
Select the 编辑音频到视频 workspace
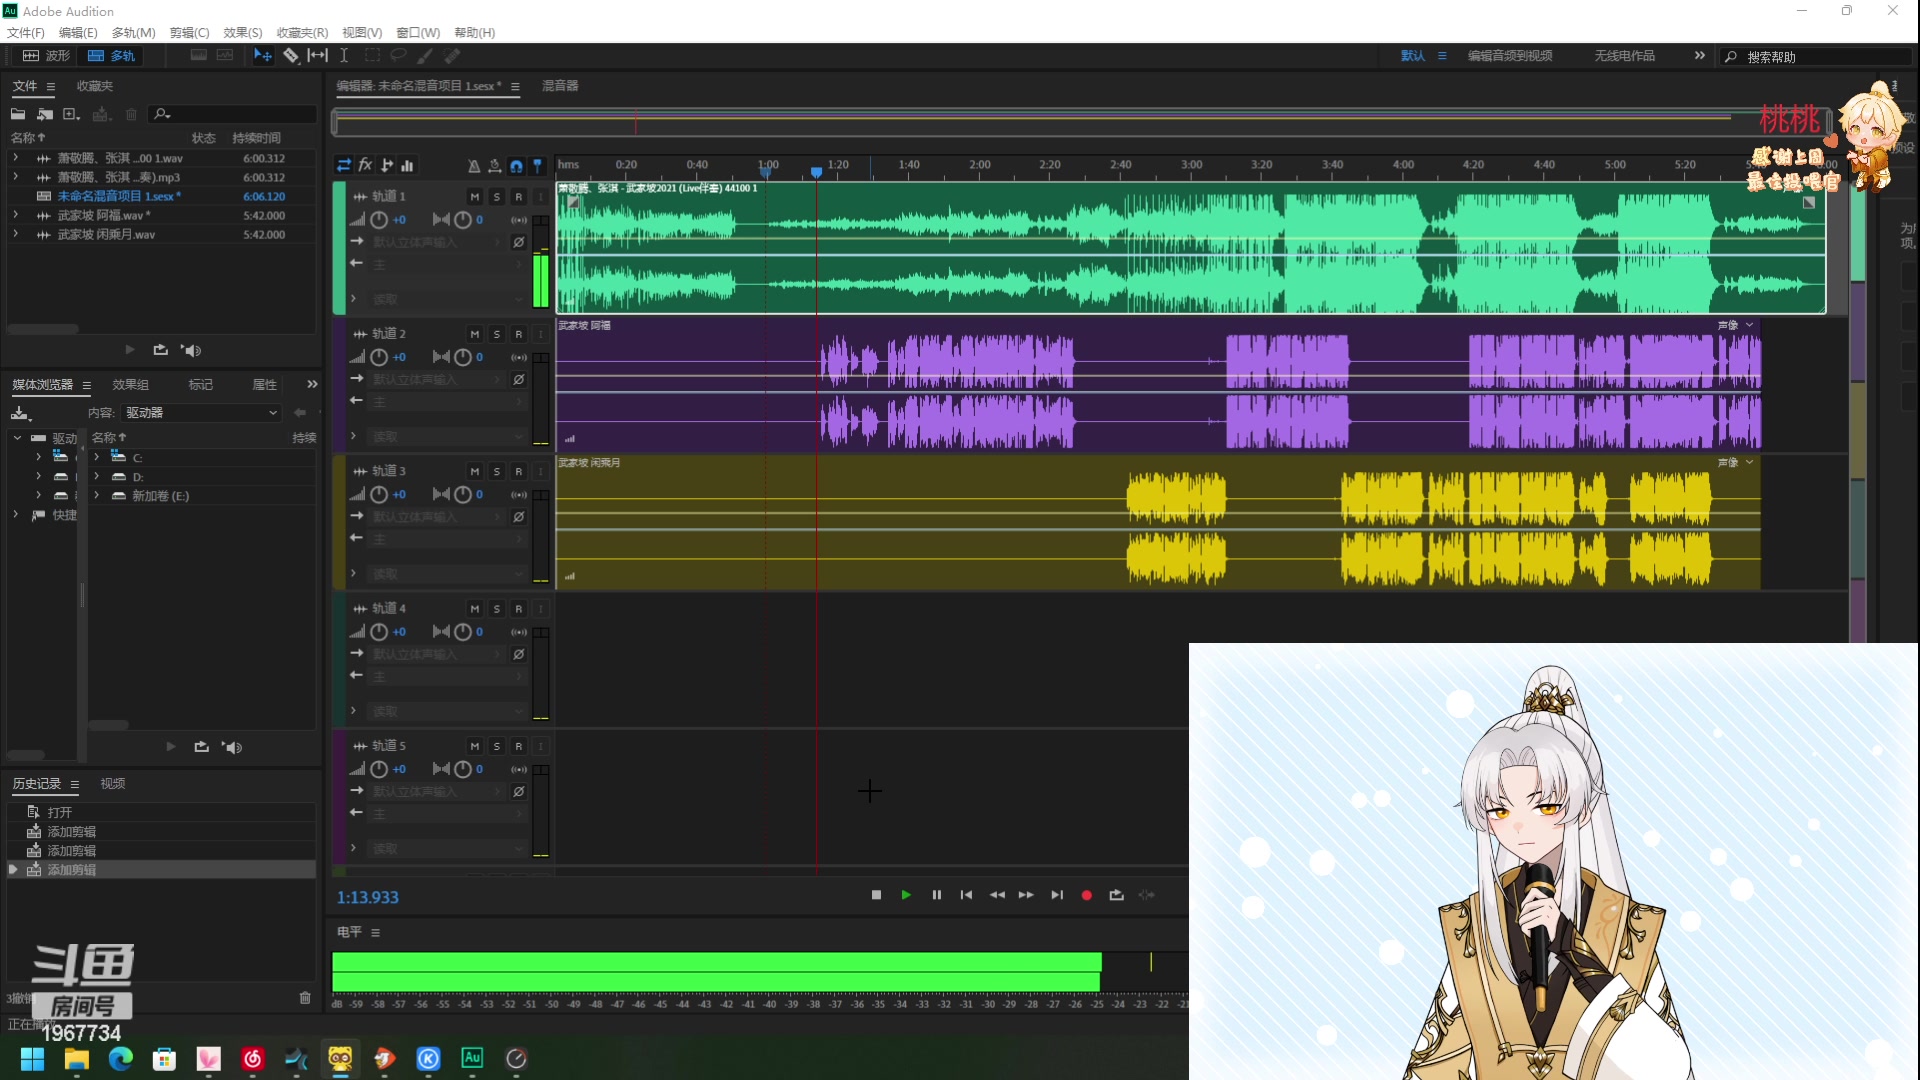click(1510, 56)
